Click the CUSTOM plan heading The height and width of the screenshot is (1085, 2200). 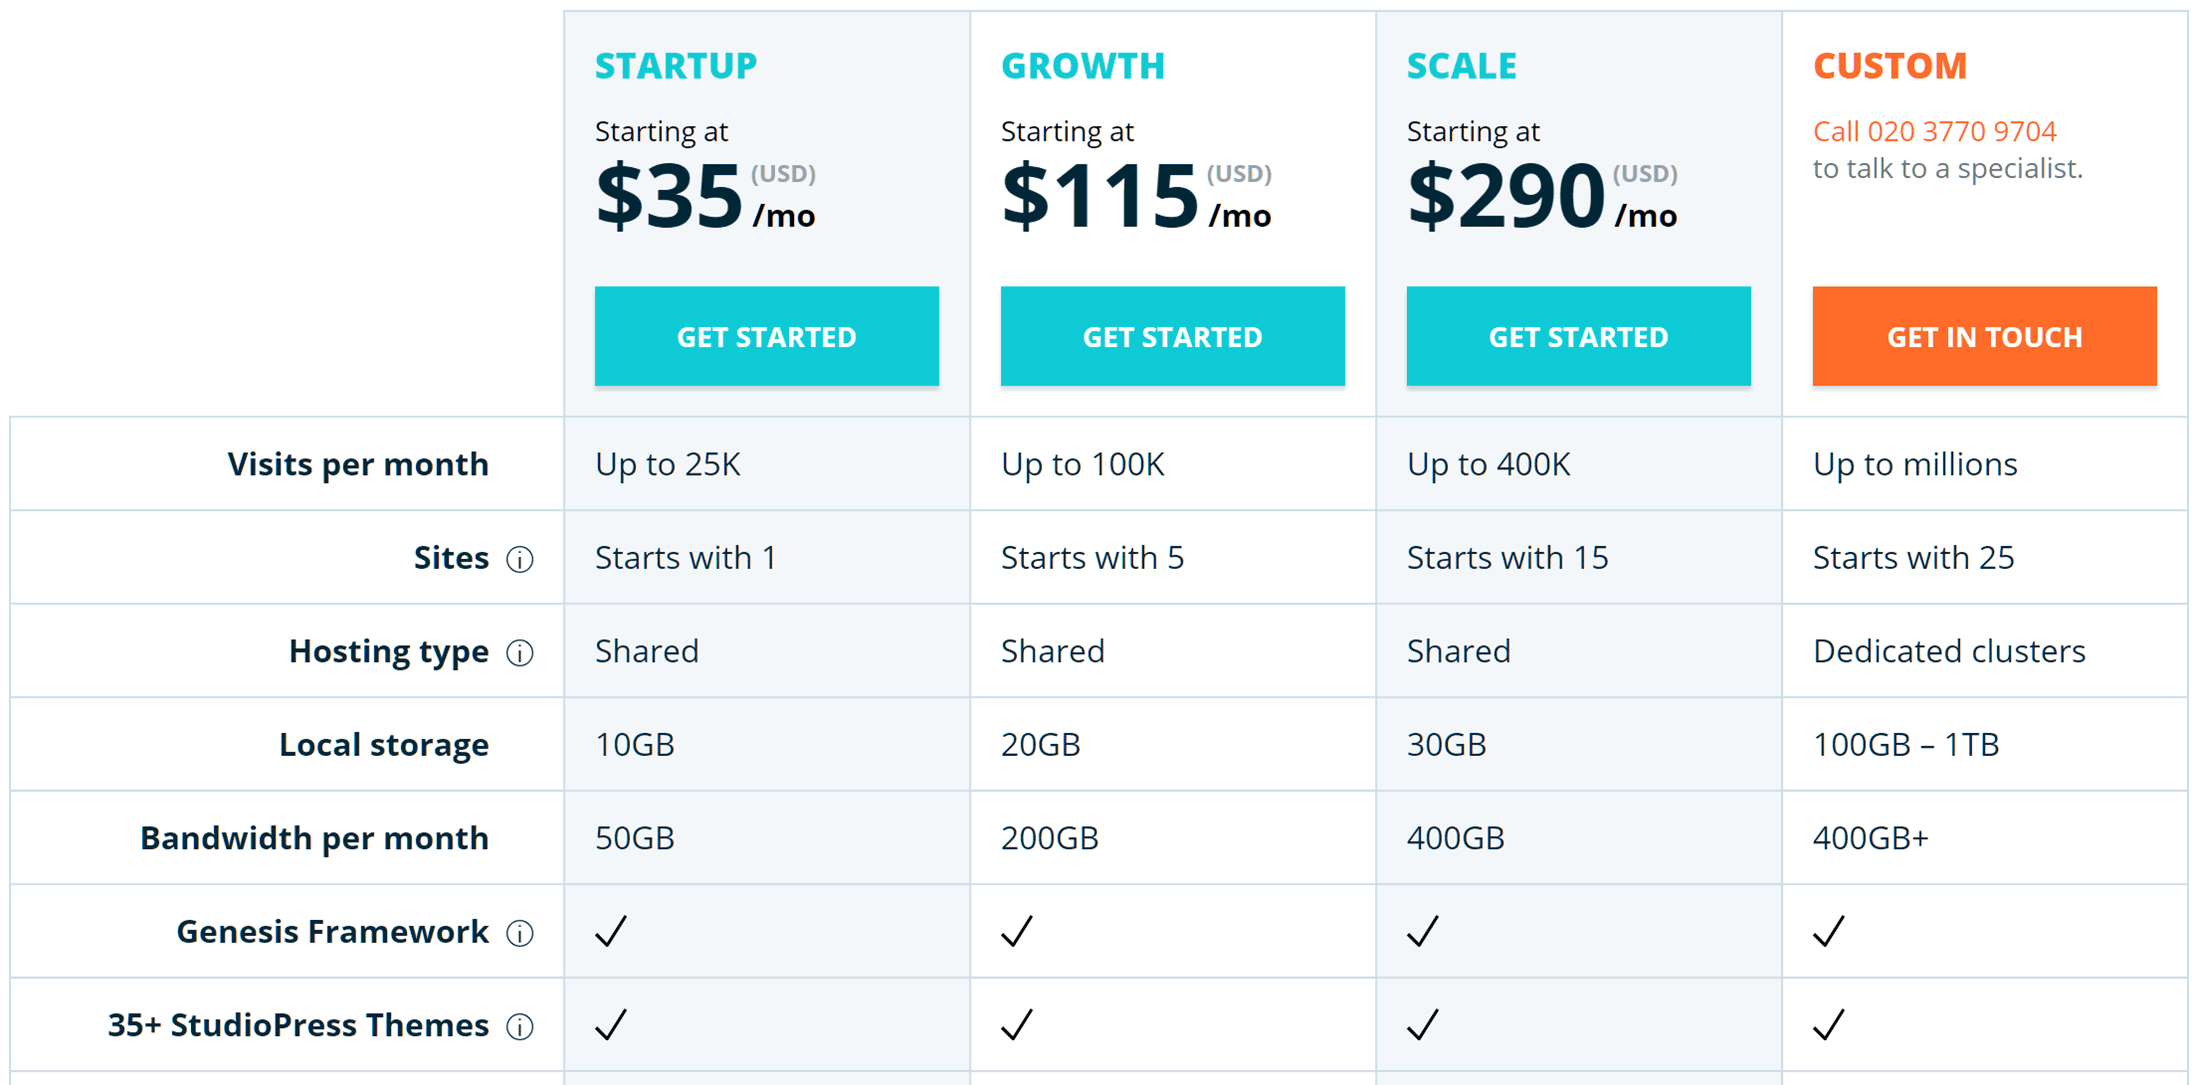[x=1889, y=66]
